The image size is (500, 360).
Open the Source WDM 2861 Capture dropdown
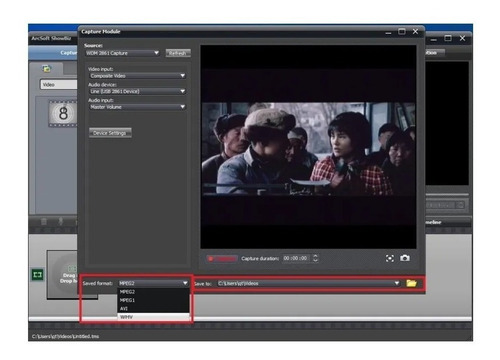tap(122, 53)
